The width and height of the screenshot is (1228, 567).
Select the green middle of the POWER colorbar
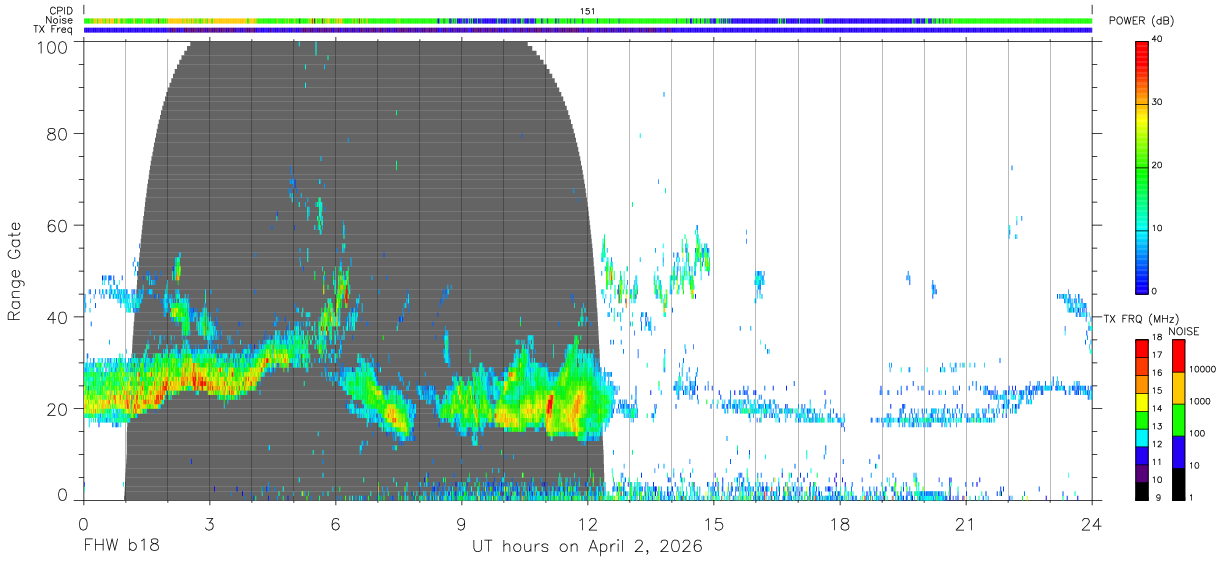[x=1142, y=166]
